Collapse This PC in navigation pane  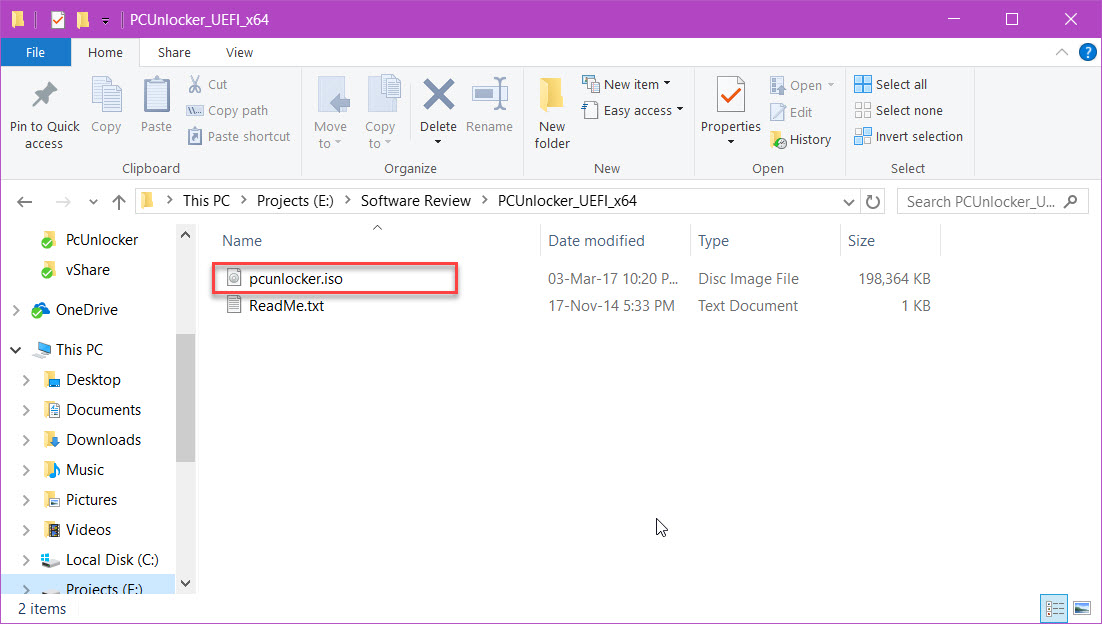(x=15, y=349)
